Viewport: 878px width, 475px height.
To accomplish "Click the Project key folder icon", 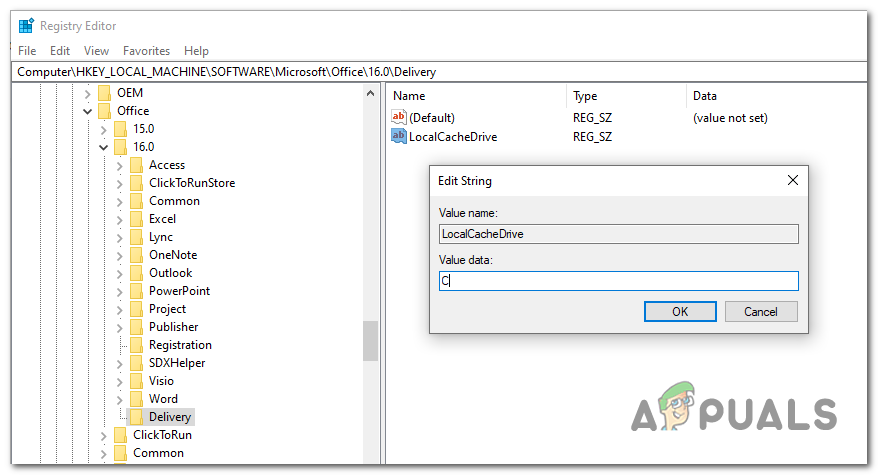I will point(136,309).
